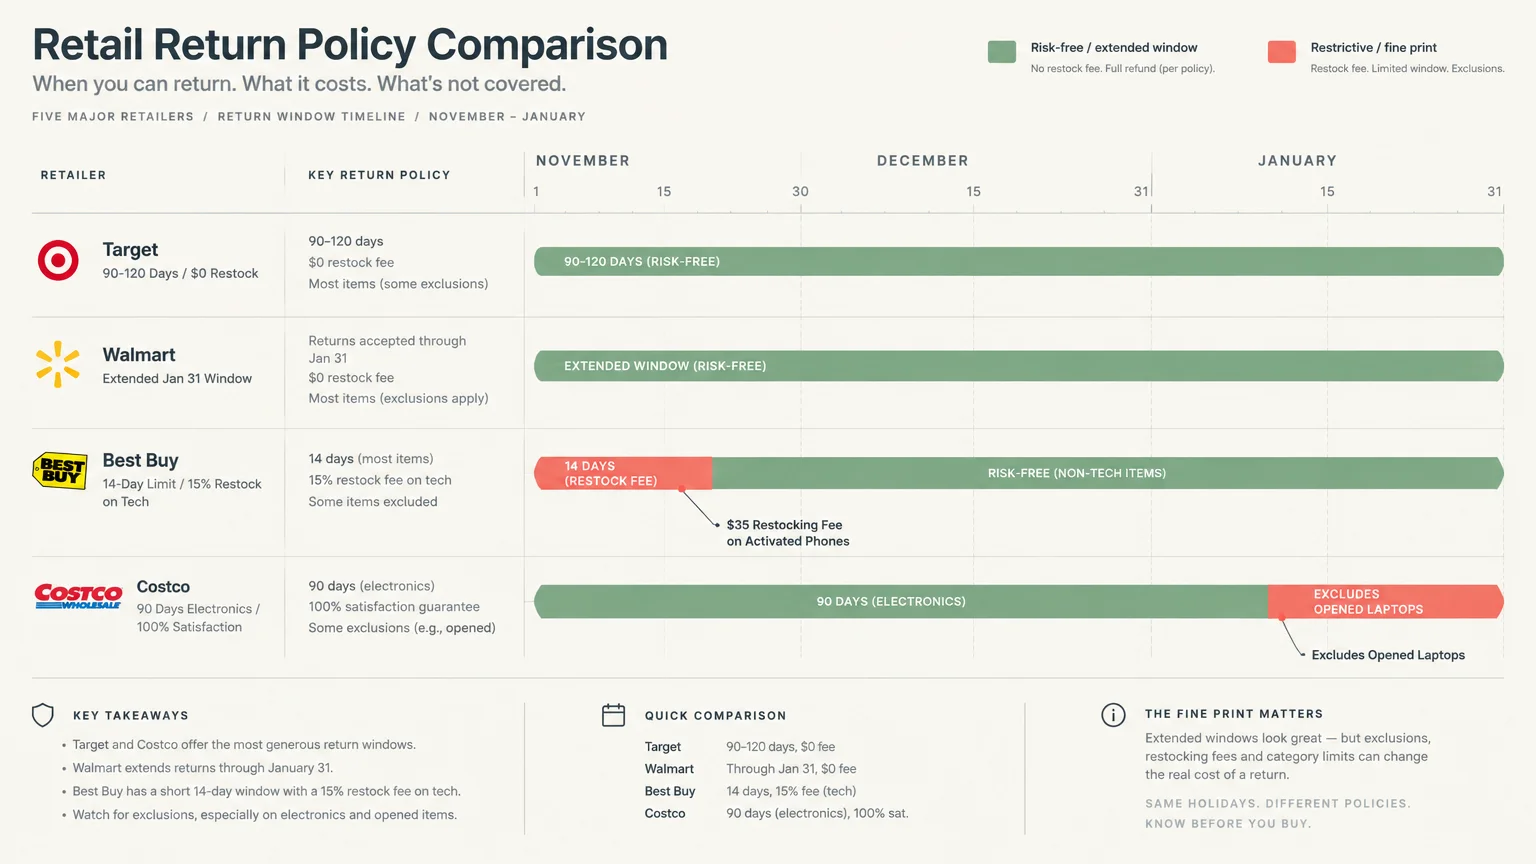Click "Through Jan 31, $0 fee" in Quick Comparison

(x=791, y=769)
